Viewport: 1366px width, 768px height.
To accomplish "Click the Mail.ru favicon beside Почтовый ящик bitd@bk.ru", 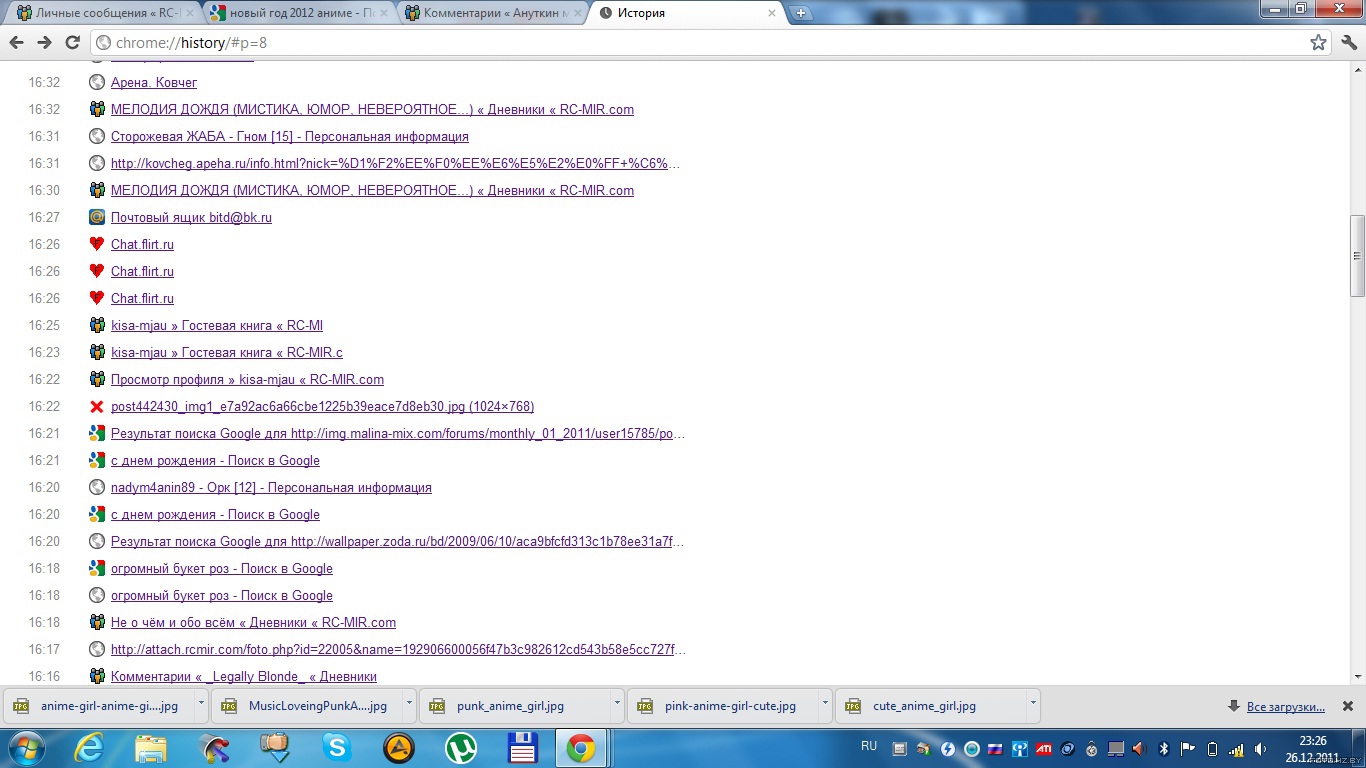I will point(97,217).
